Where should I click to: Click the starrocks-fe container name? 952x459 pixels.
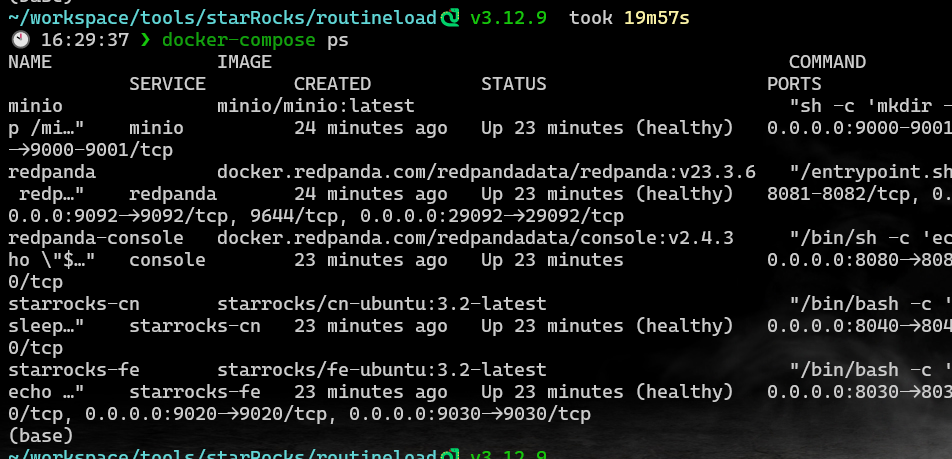pyautogui.click(x=73, y=370)
